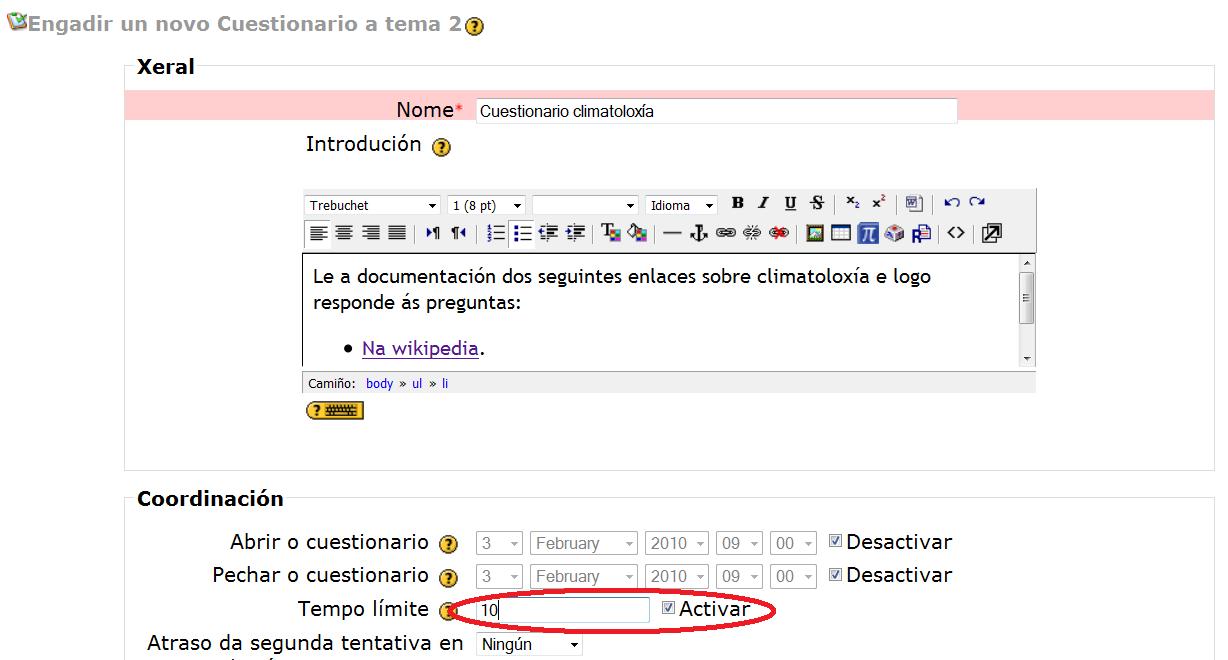The width and height of the screenshot is (1228, 660).
Task: Insert a table into the introduction
Action: (841, 233)
